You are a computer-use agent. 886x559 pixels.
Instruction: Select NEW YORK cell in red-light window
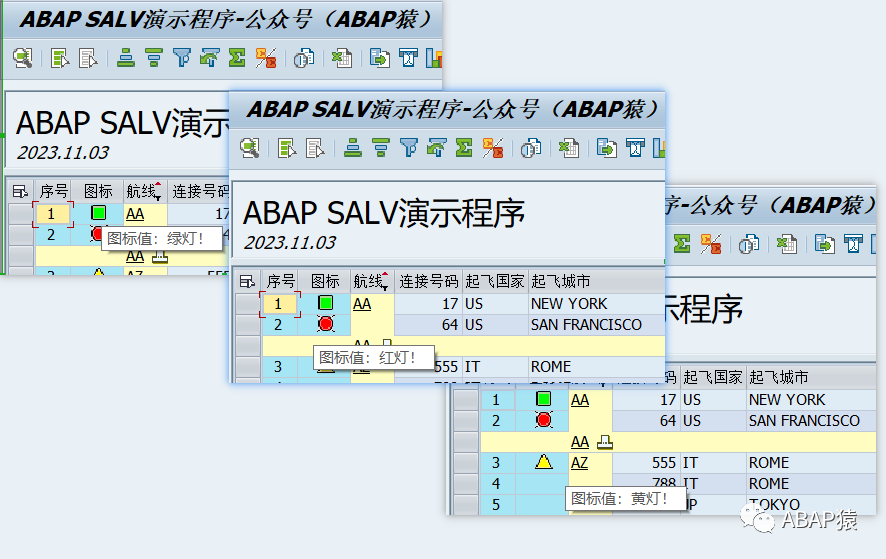[x=596, y=304]
